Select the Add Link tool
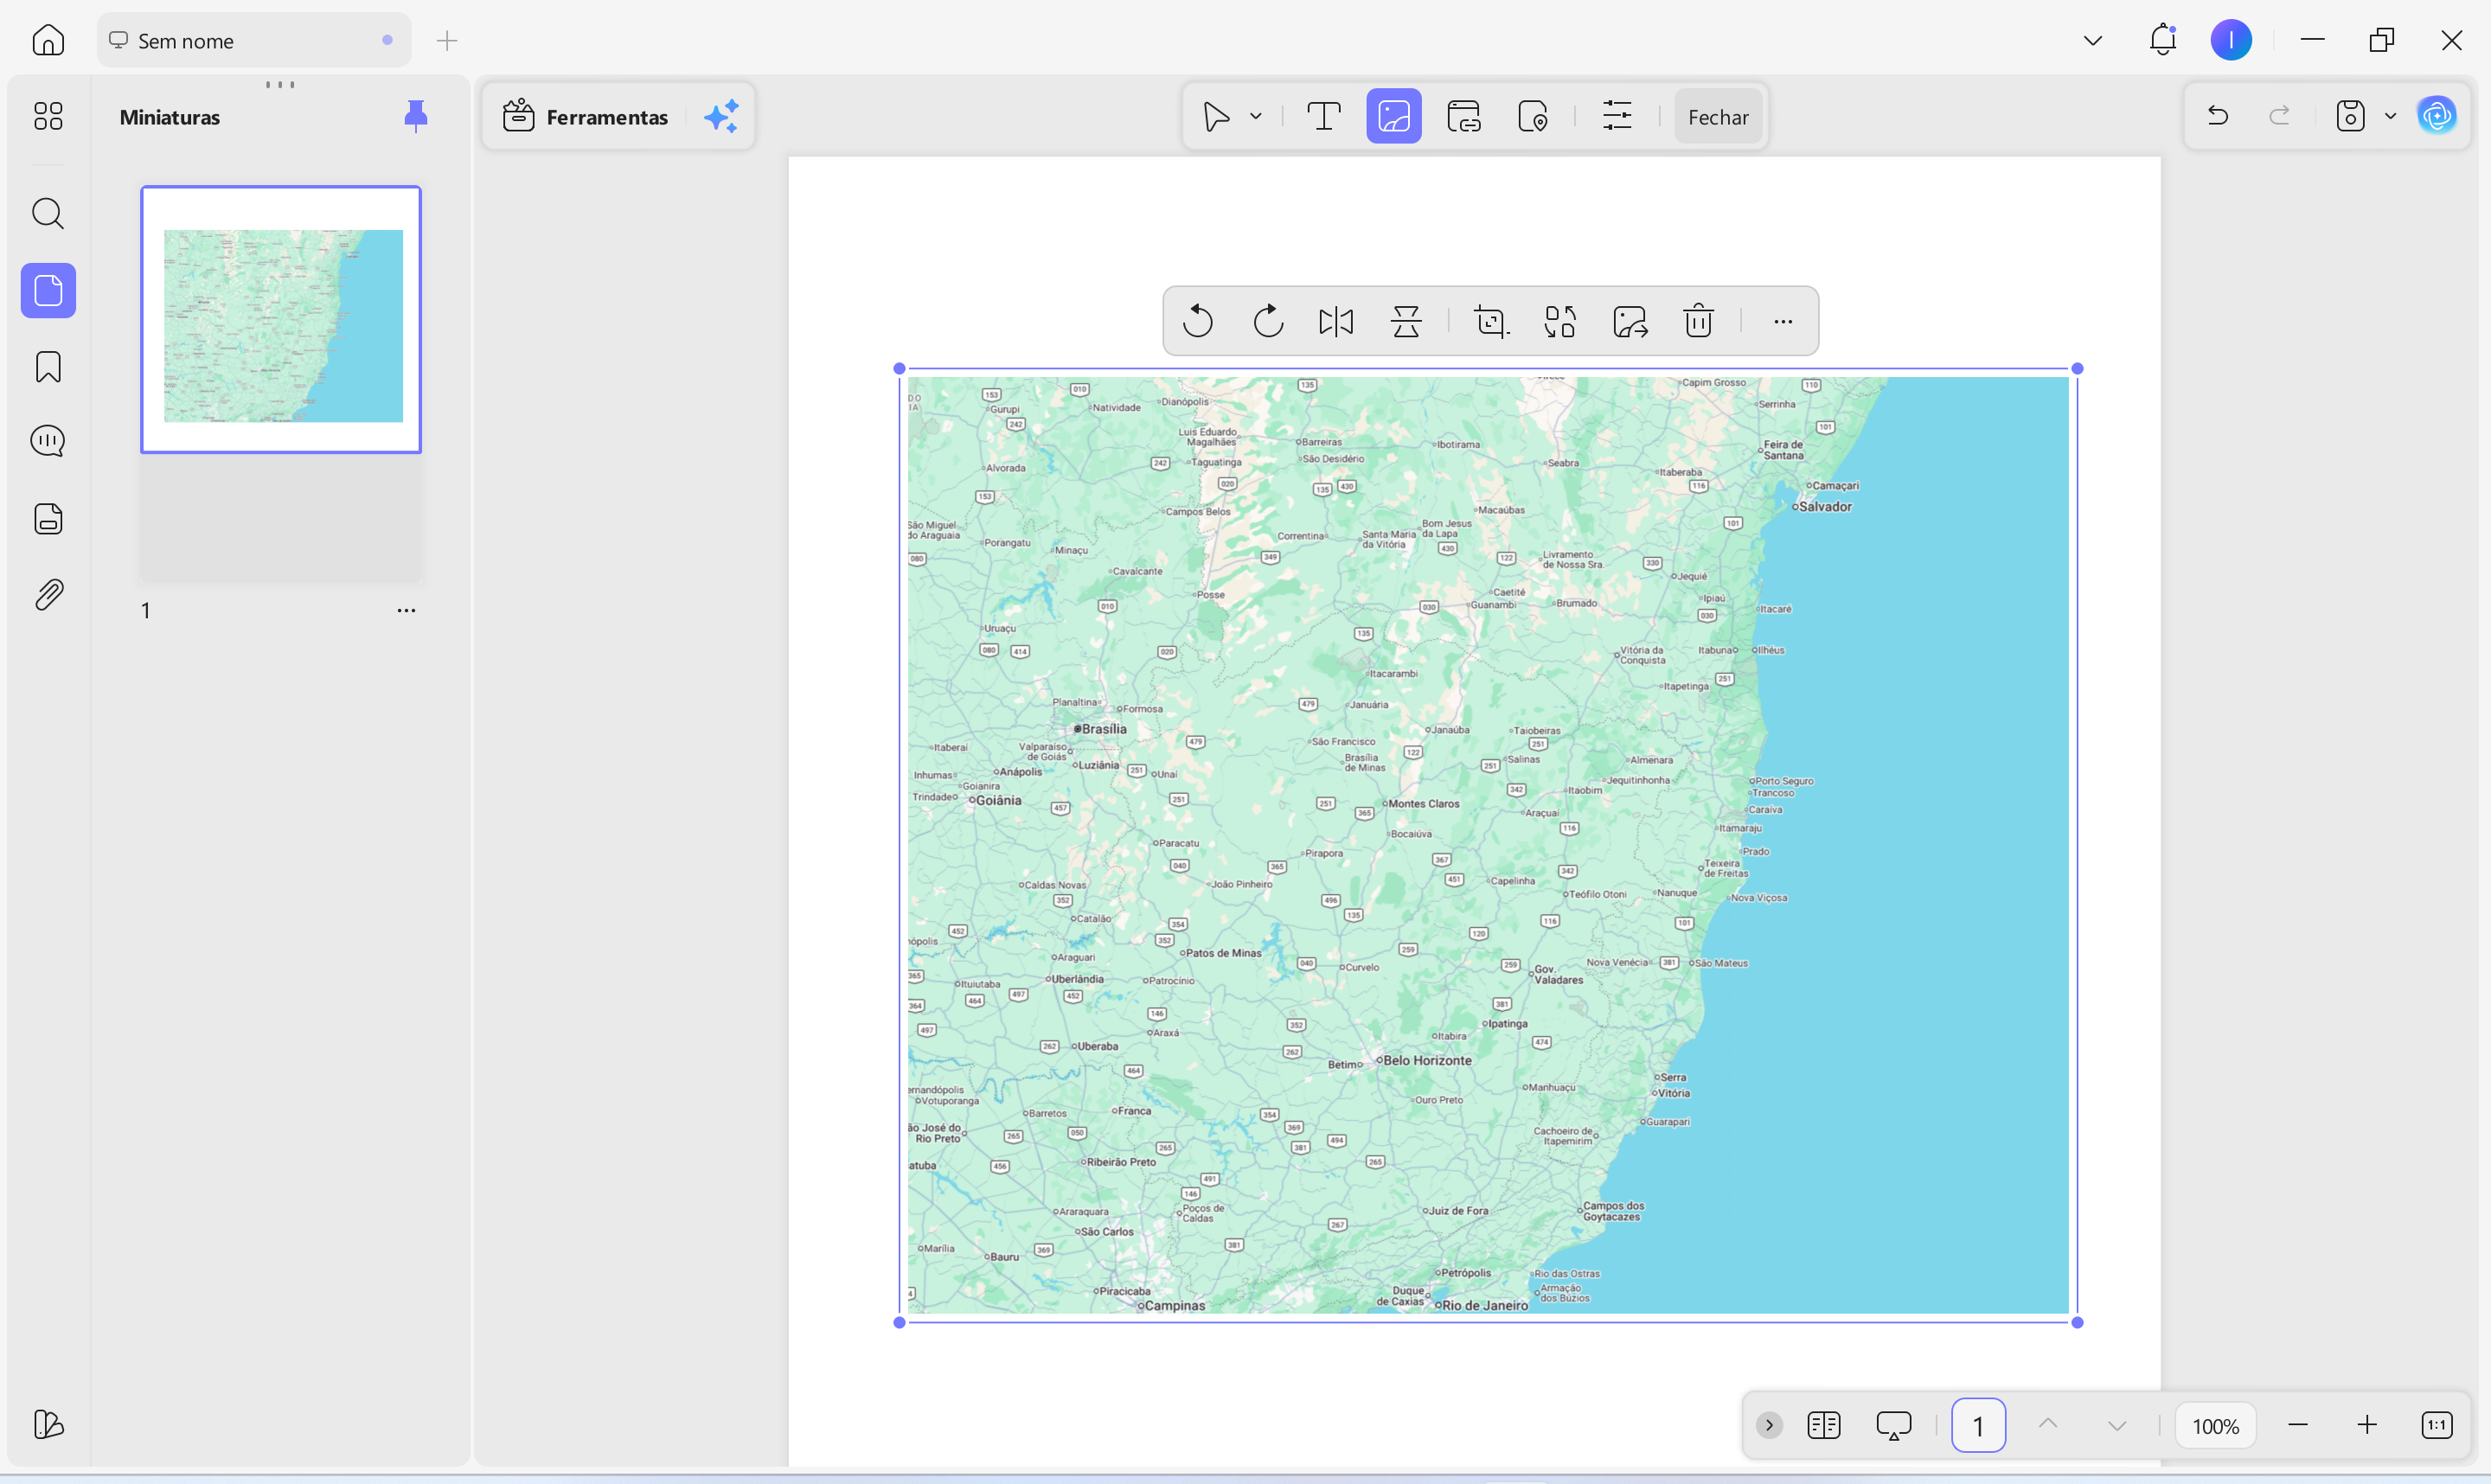The width and height of the screenshot is (2491, 1484). point(1464,117)
